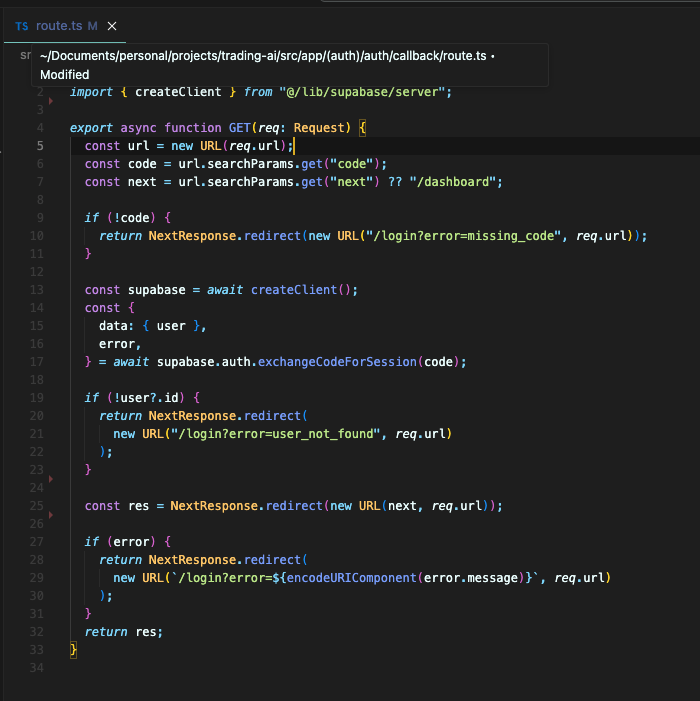The height and width of the screenshot is (701, 700).
Task: Click the M modified indicator on tab
Action: pos(93,26)
